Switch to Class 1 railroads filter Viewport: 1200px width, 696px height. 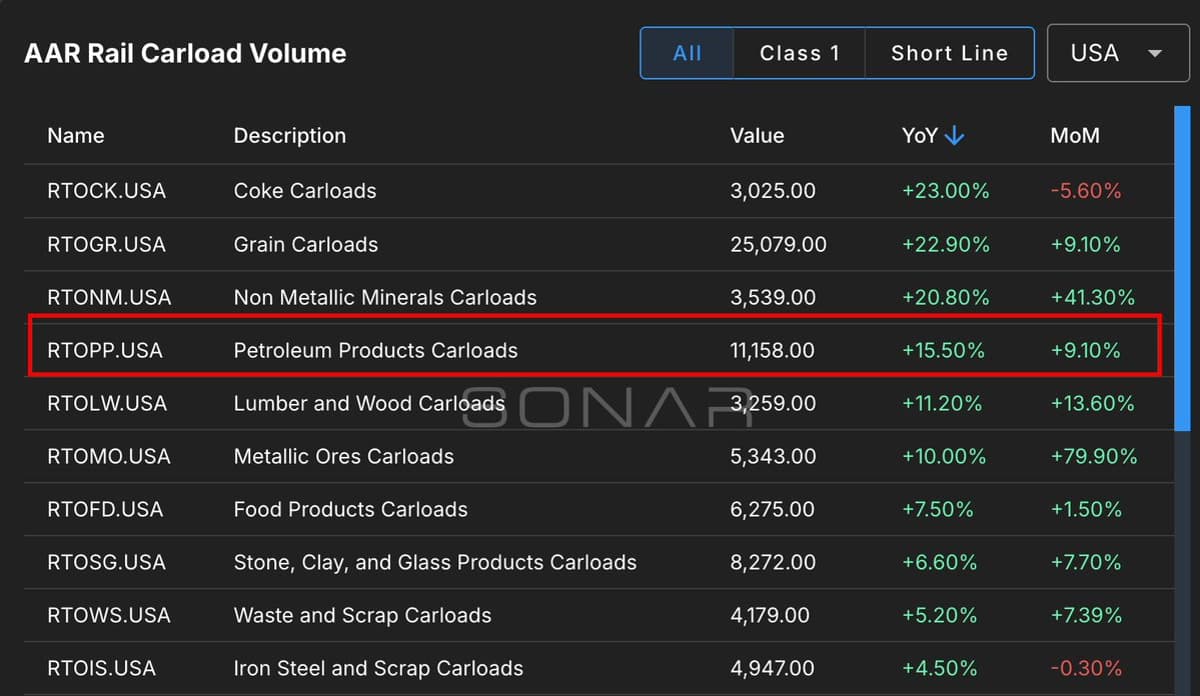click(799, 53)
